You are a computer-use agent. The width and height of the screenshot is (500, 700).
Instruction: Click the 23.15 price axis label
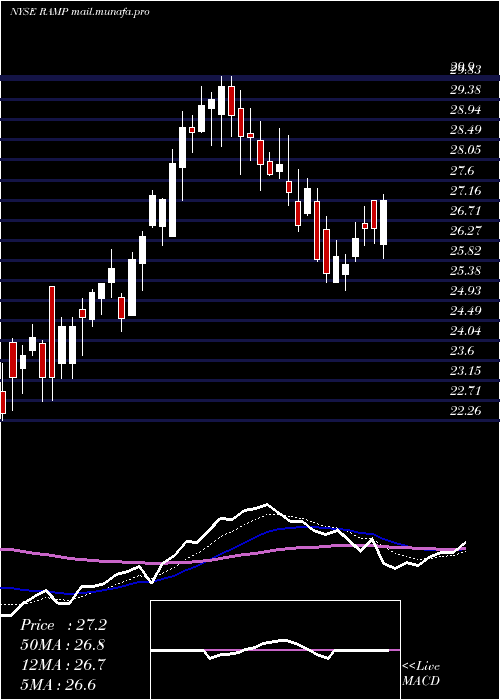465,371
